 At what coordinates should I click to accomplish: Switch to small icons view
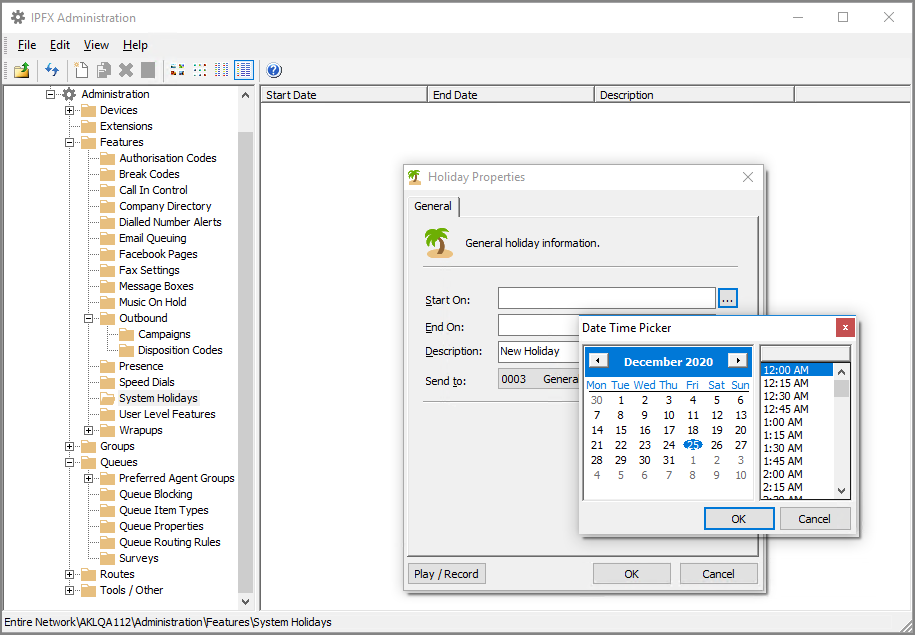tap(200, 71)
